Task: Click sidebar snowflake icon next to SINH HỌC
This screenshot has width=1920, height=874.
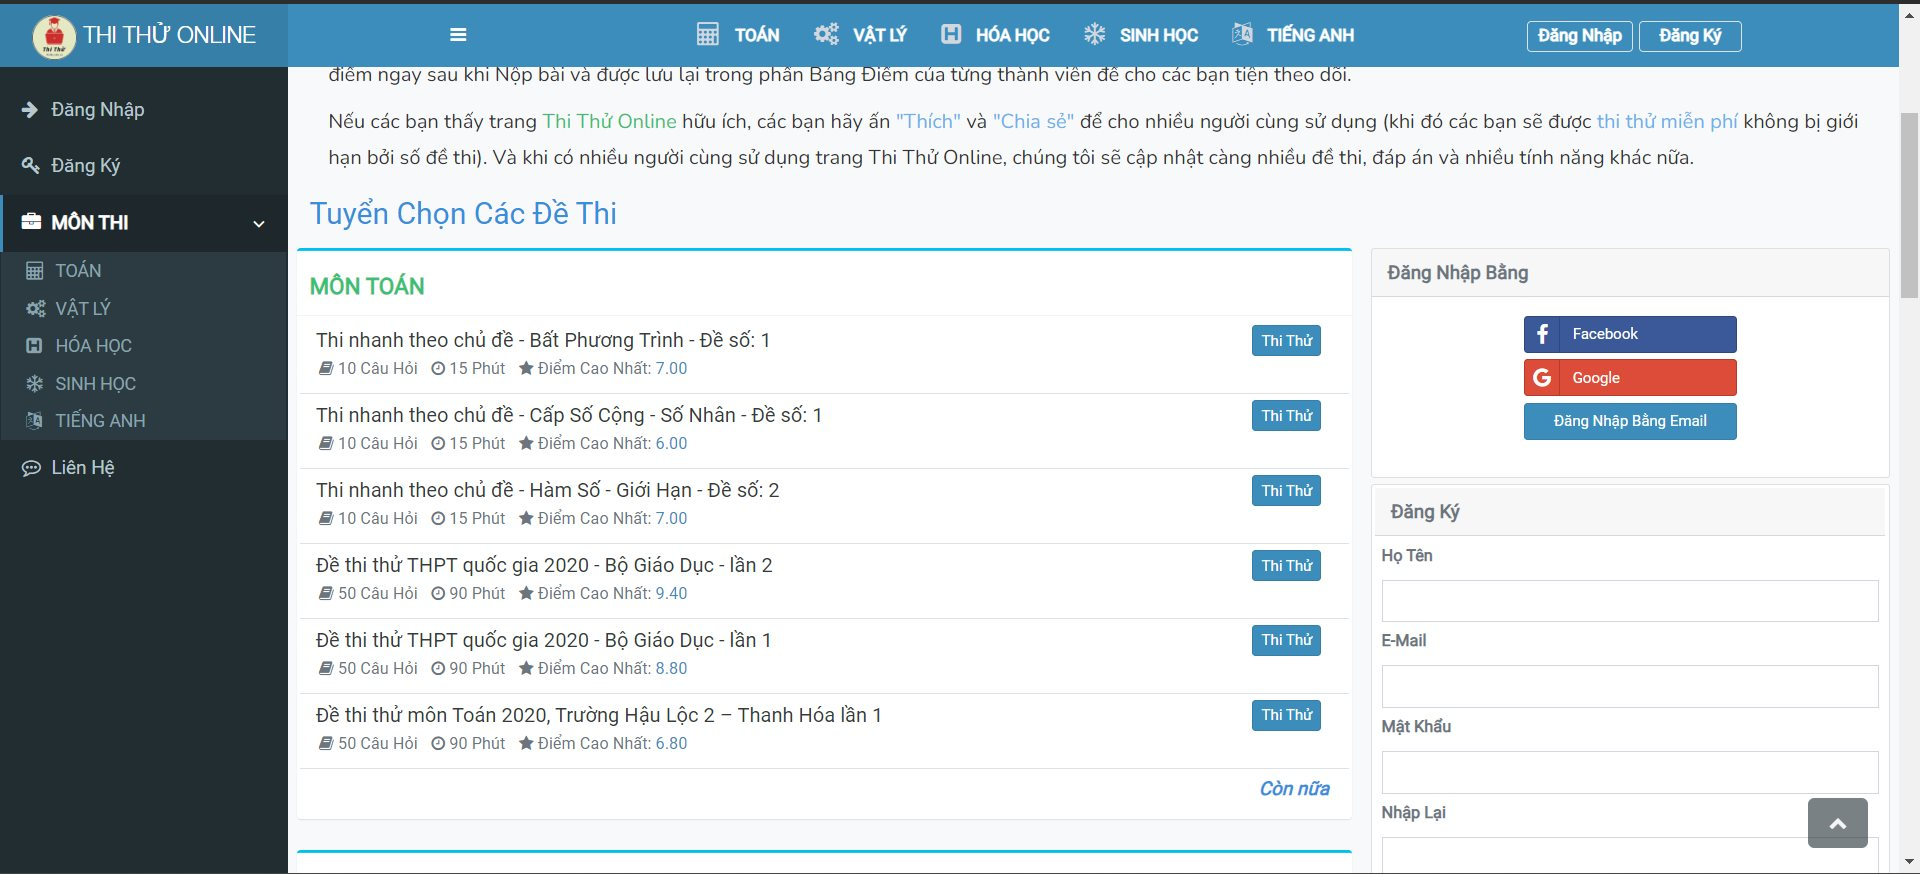Action: tap(34, 384)
